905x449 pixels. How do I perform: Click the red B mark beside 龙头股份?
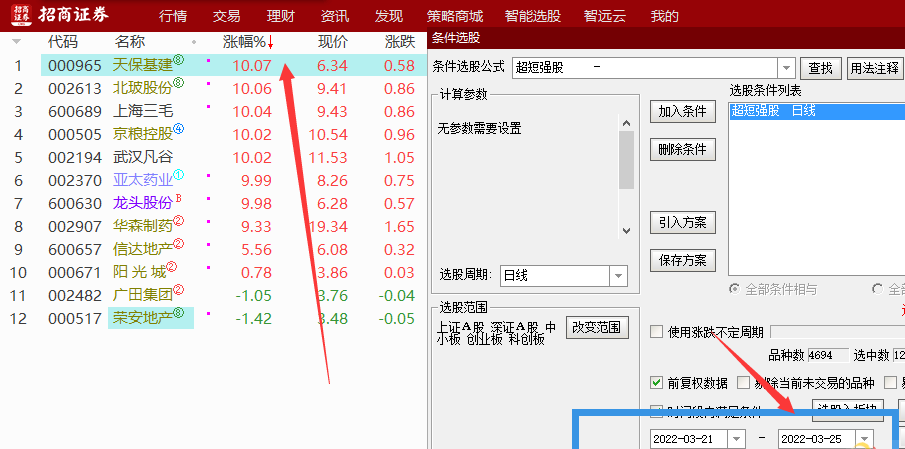coord(178,199)
